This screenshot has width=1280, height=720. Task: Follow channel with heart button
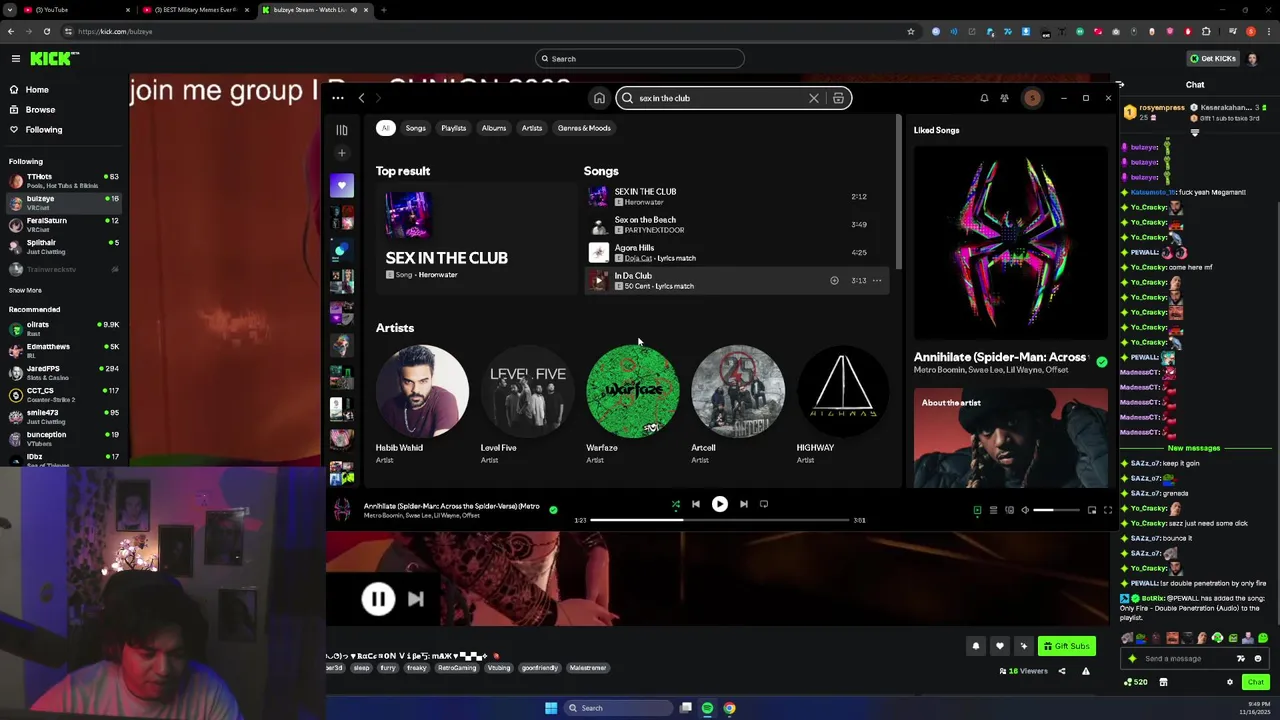[999, 646]
